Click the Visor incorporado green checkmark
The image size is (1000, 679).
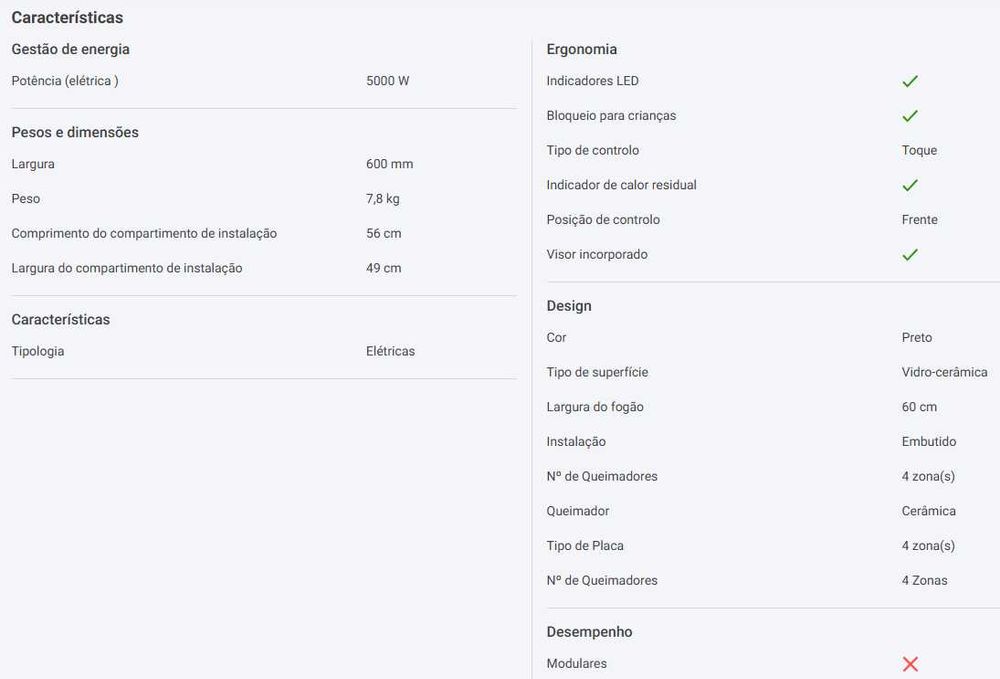(909, 255)
